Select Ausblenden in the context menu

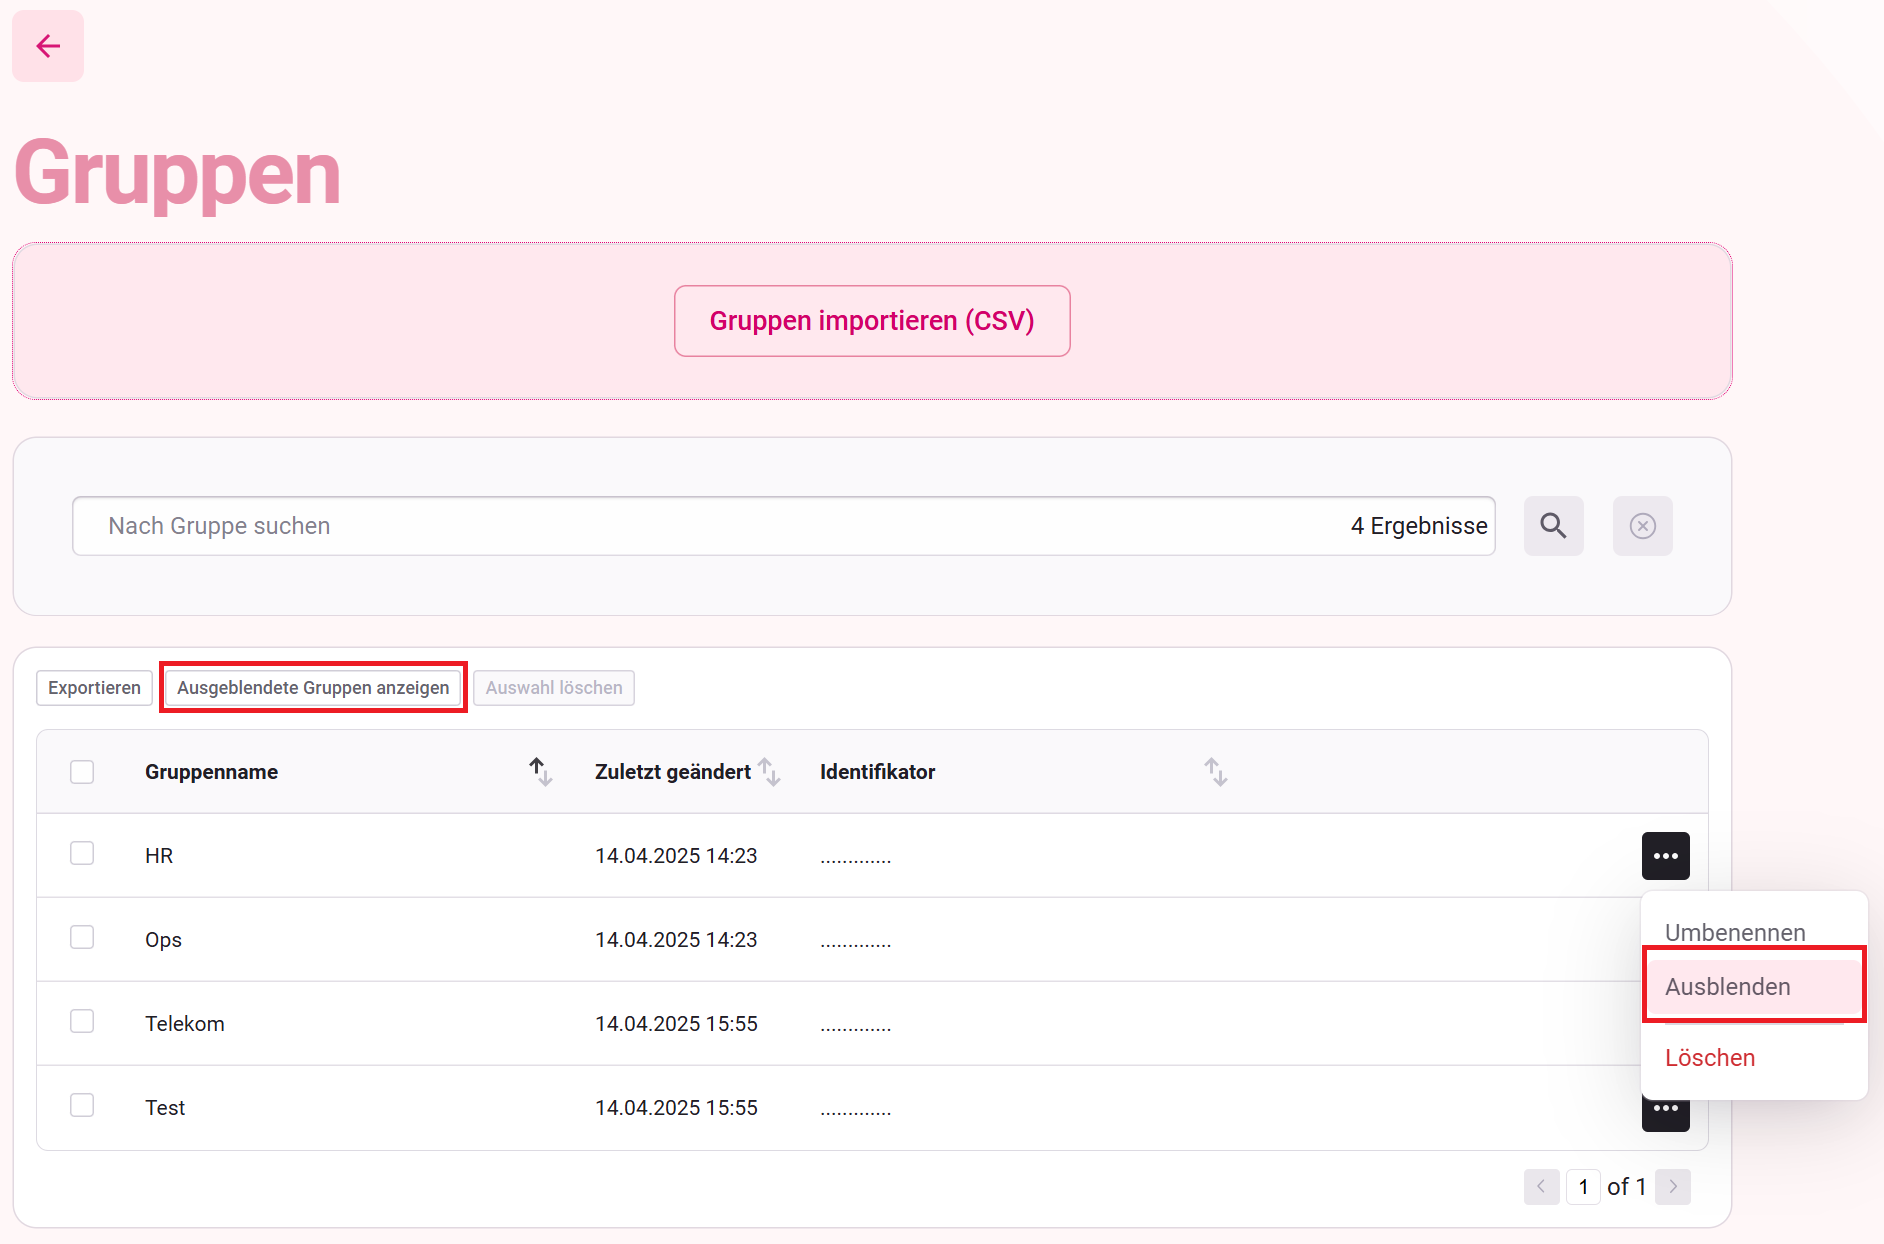1728,987
